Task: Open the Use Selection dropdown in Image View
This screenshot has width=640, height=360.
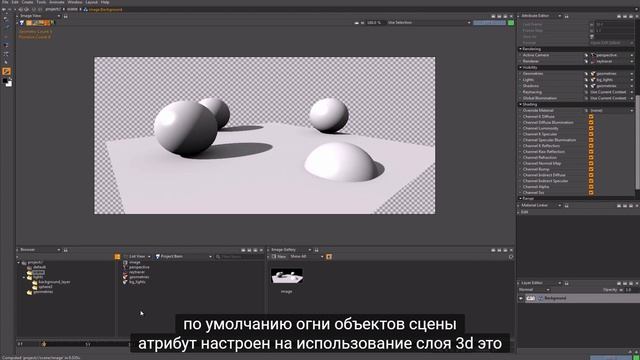Action: [x=429, y=23]
